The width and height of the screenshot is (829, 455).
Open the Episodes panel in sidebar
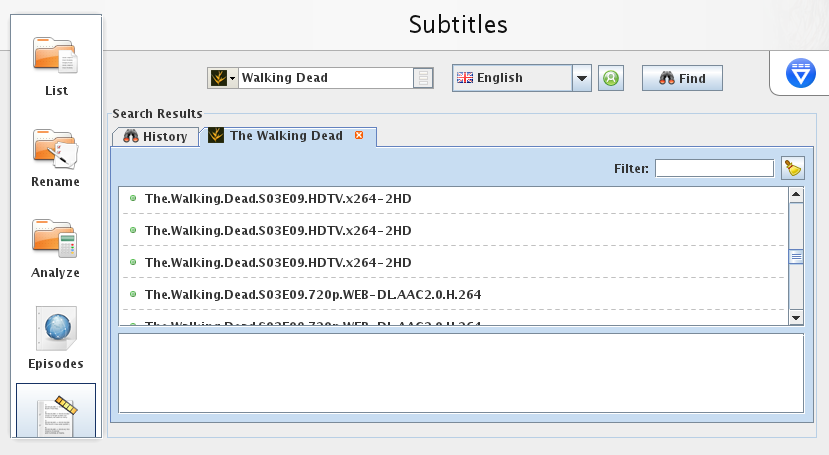pyautogui.click(x=56, y=338)
